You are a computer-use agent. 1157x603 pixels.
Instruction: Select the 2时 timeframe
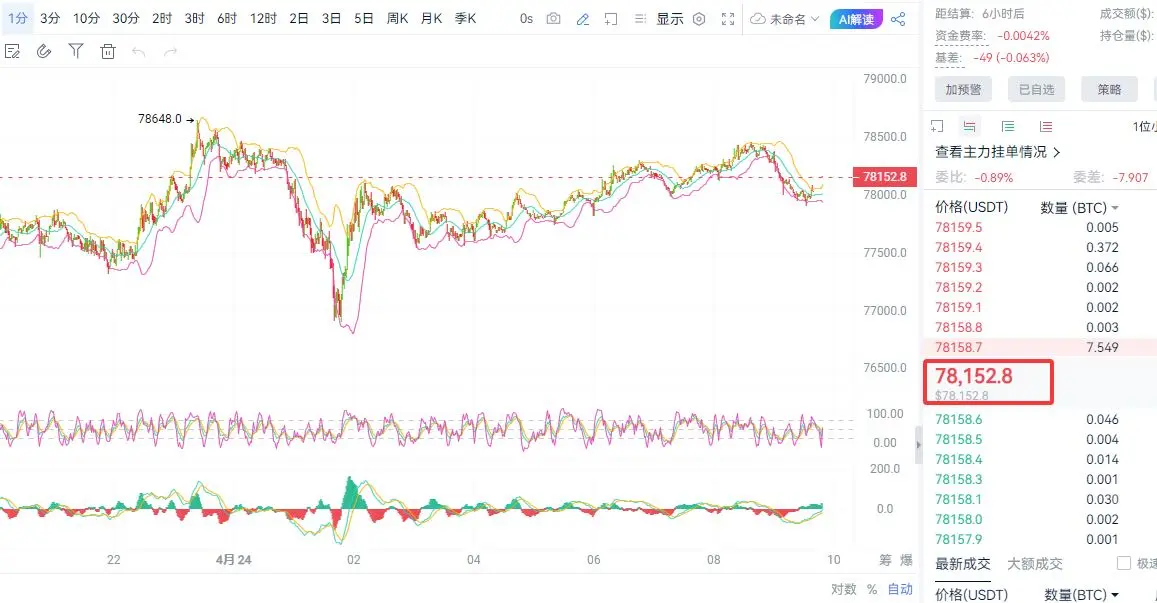pos(162,18)
